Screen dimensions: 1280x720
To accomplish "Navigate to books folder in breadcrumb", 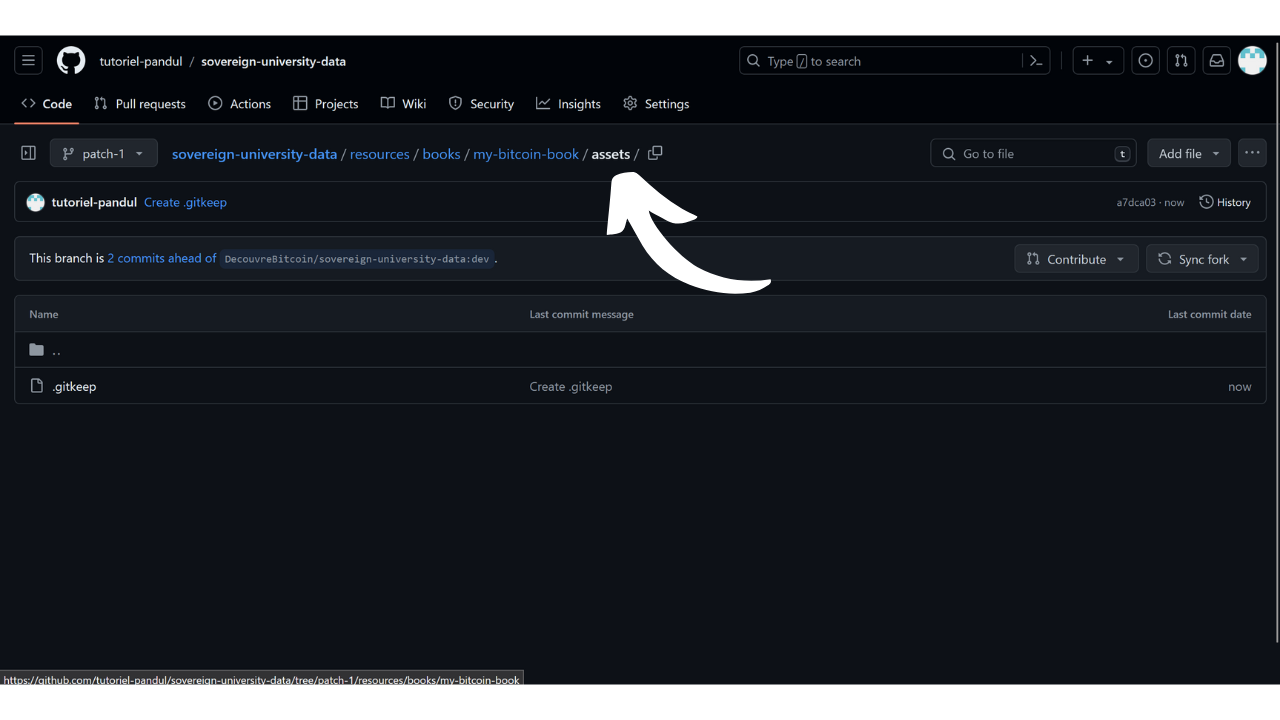I will pos(442,154).
